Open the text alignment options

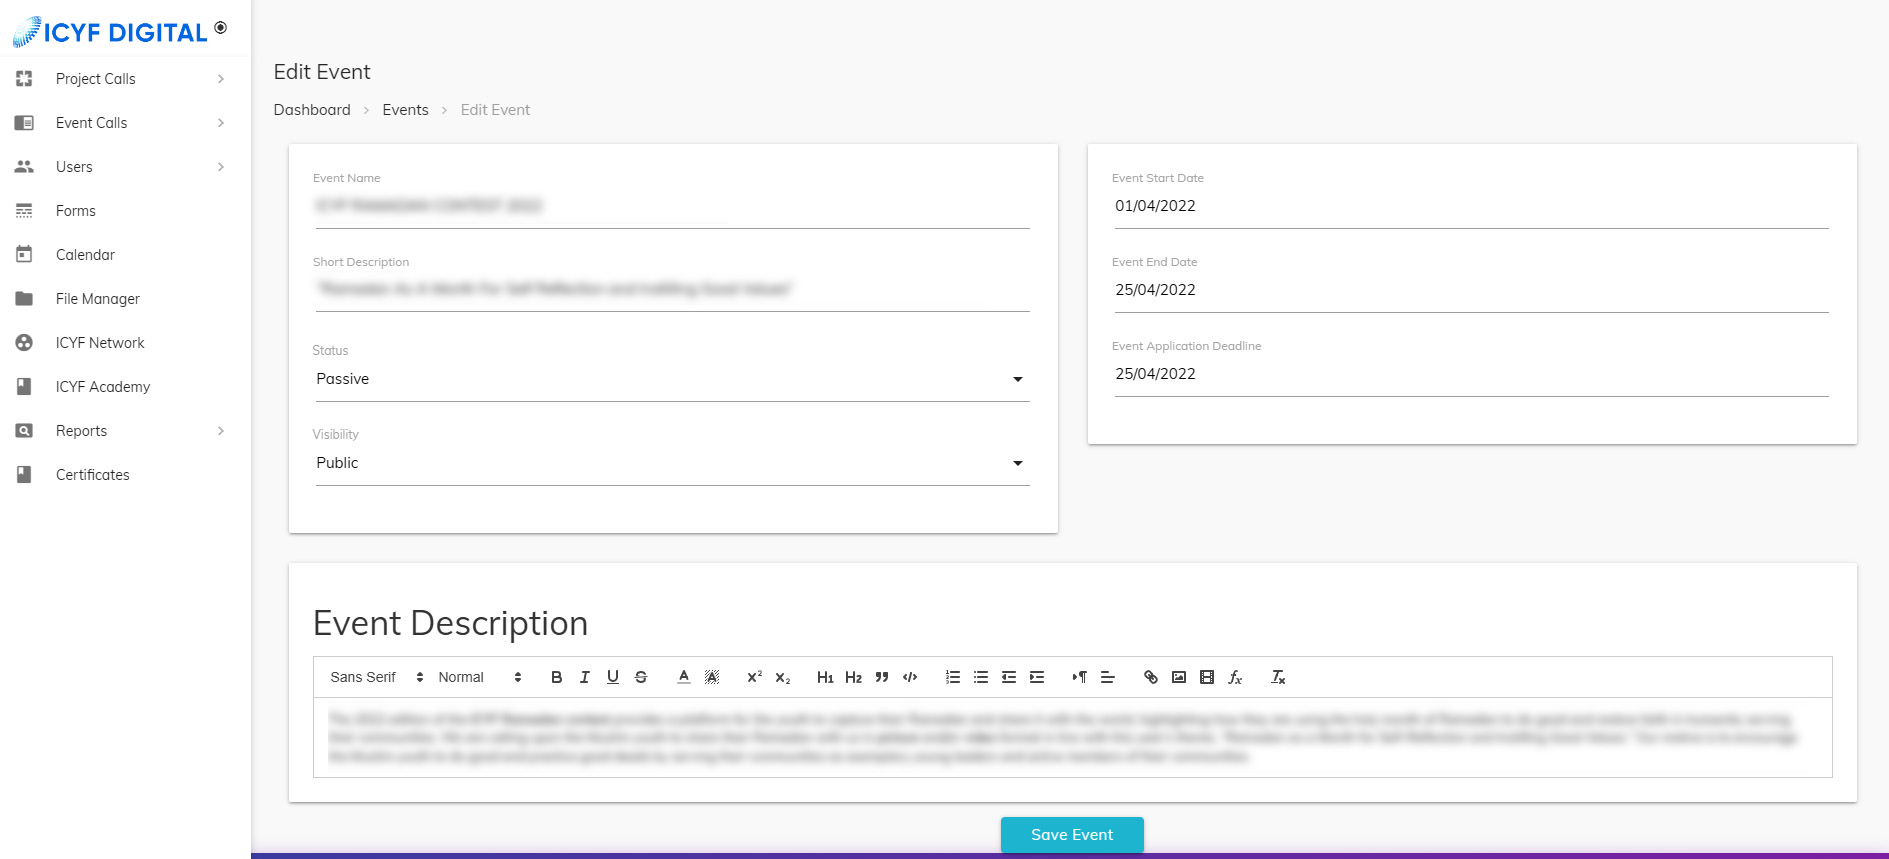(x=1108, y=677)
